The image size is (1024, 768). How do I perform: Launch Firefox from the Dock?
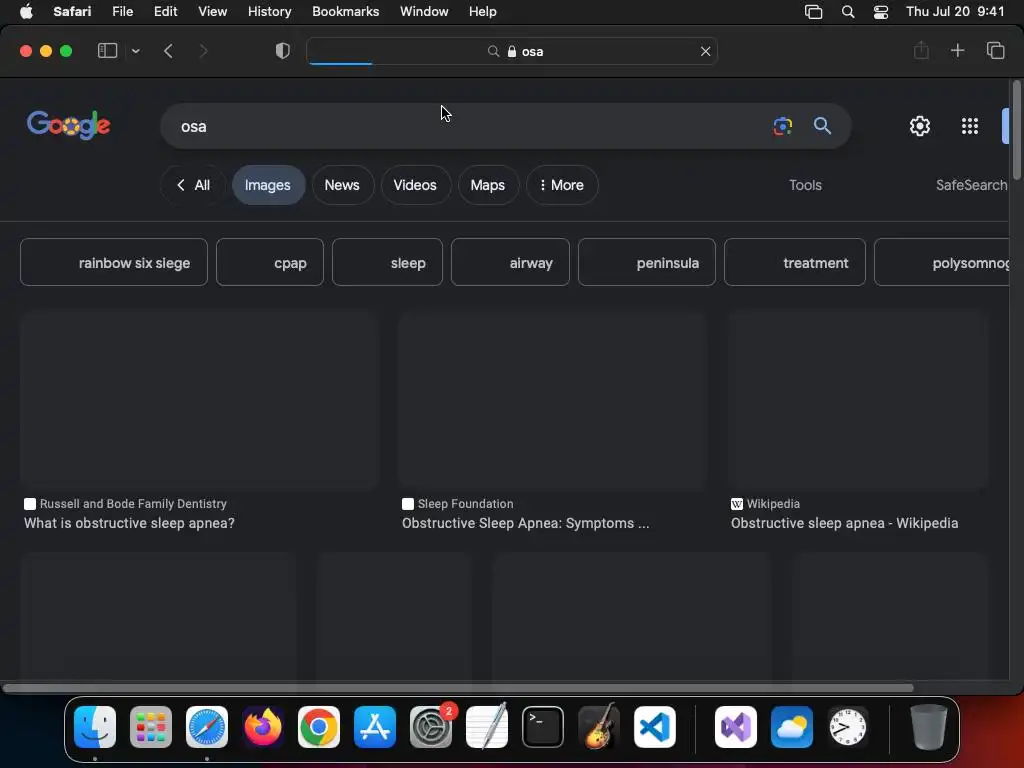(263, 727)
